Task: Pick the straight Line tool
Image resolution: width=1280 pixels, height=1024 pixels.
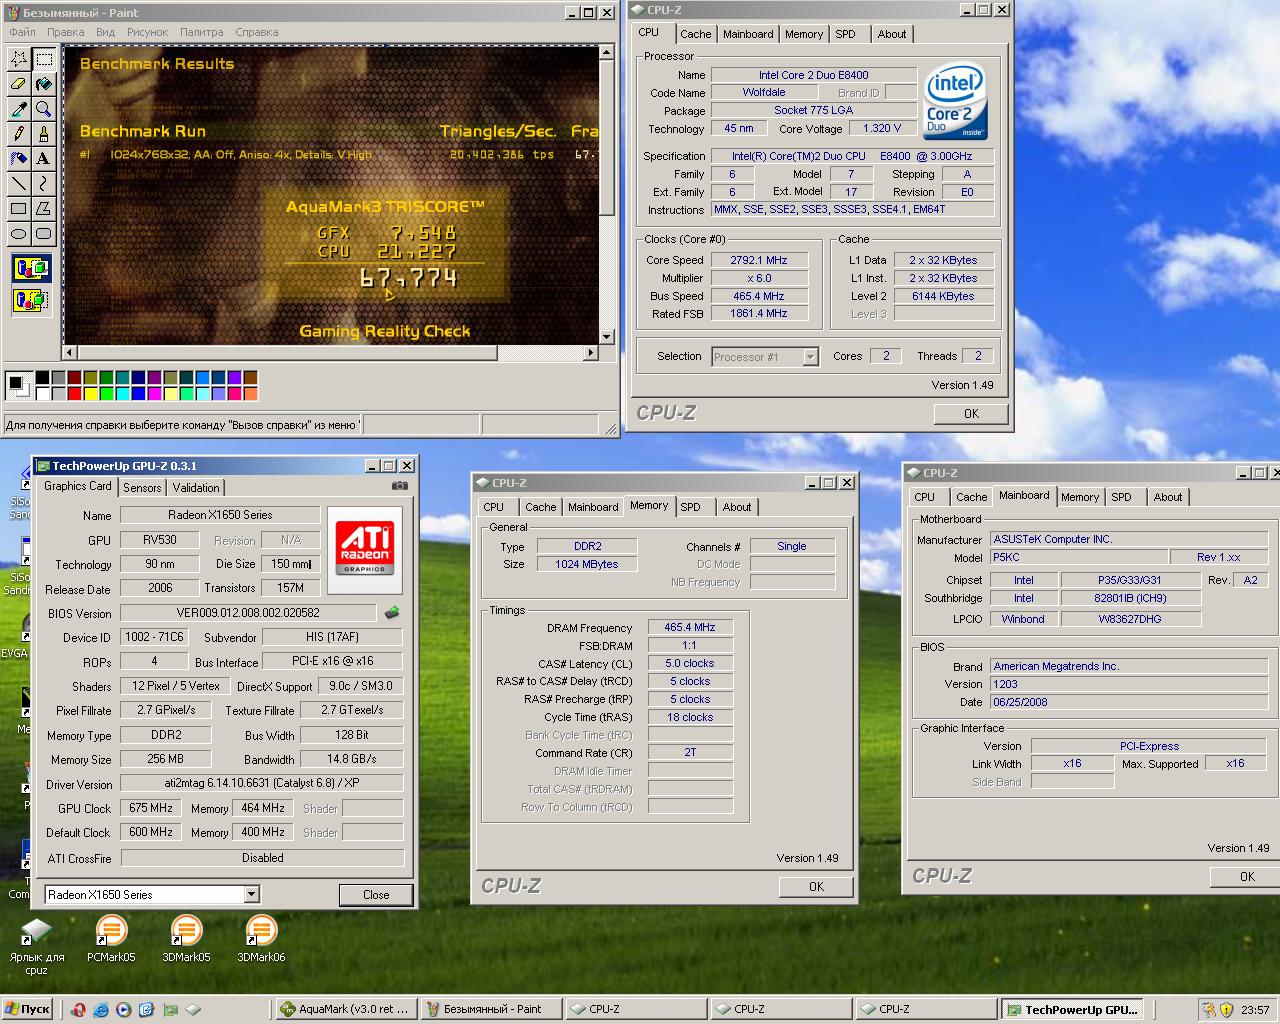Action: click(18, 184)
